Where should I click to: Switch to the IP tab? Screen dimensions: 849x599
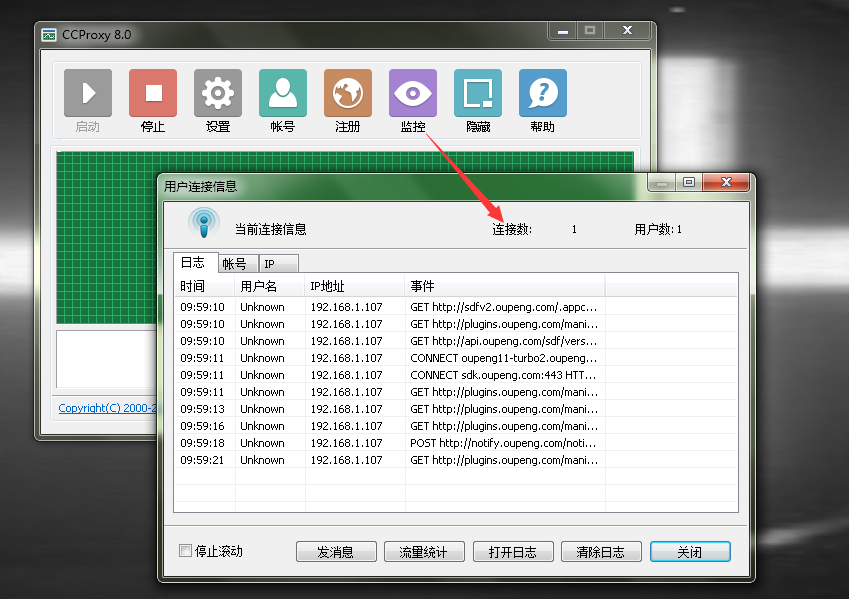tap(271, 263)
